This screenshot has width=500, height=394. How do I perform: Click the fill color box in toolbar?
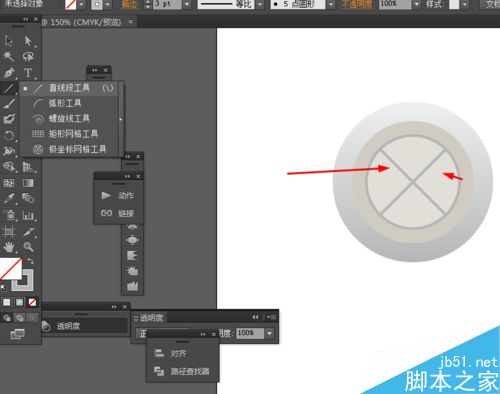coord(11,269)
